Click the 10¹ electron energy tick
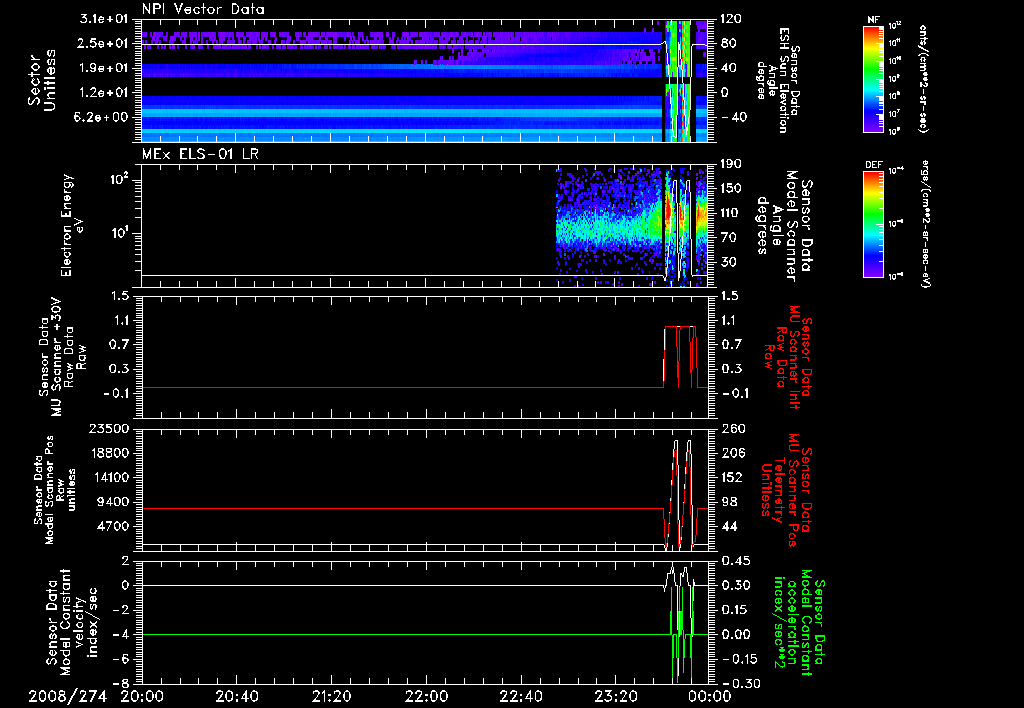Viewport: 1024px width, 708px height. pos(118,233)
